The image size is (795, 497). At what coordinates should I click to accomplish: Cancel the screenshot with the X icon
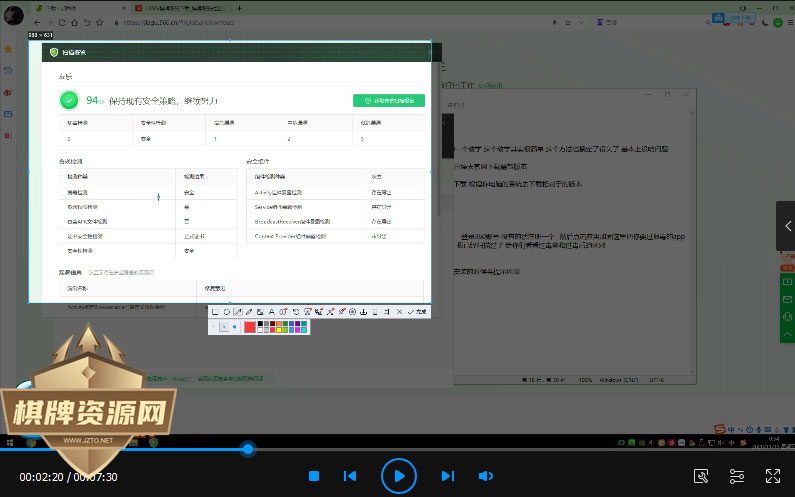(399, 312)
